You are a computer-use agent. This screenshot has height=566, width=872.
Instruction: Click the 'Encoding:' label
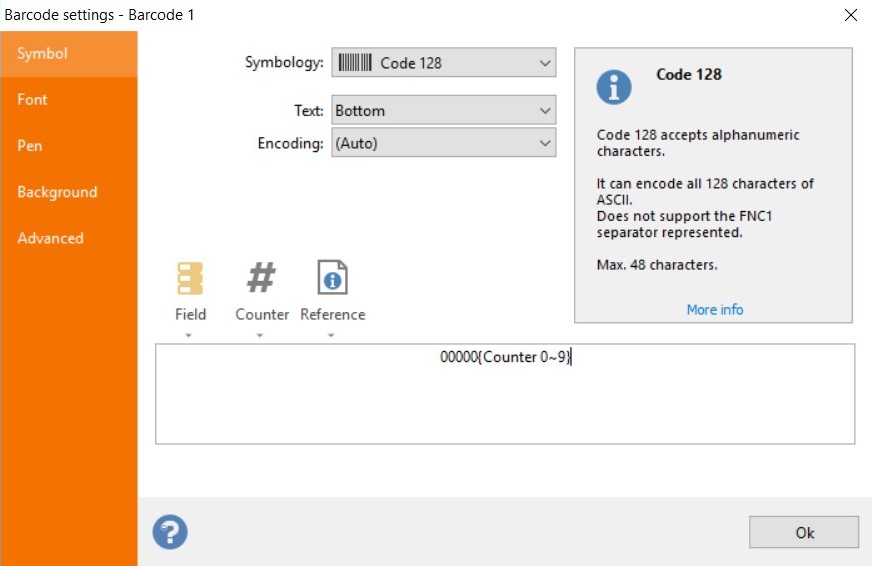coord(290,143)
